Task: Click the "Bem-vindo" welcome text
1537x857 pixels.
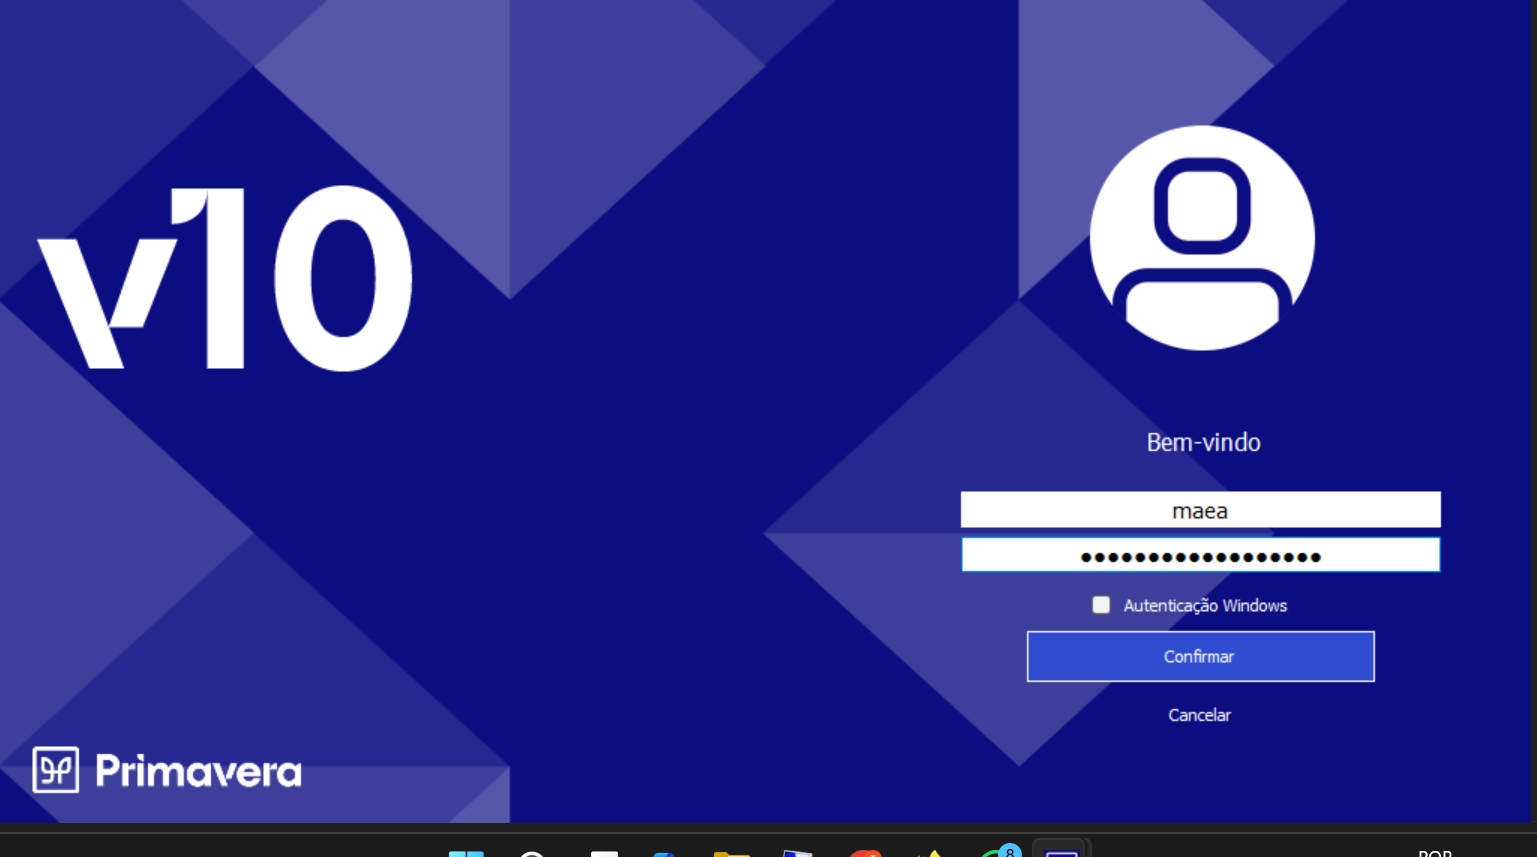Action: (x=1203, y=442)
